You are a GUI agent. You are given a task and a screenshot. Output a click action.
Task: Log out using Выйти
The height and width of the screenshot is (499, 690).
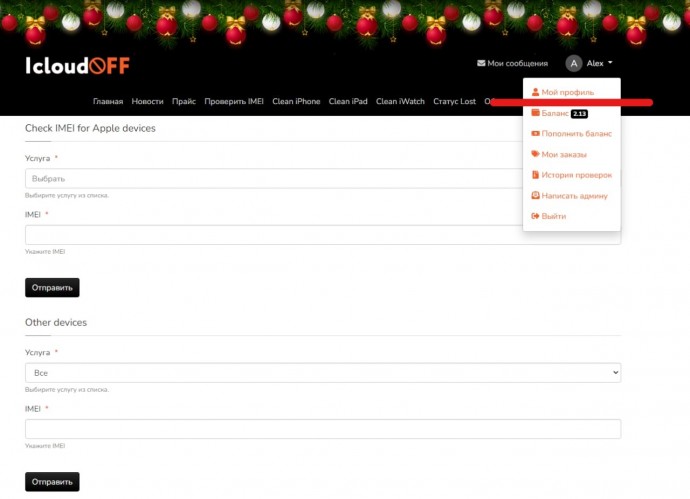(x=552, y=216)
